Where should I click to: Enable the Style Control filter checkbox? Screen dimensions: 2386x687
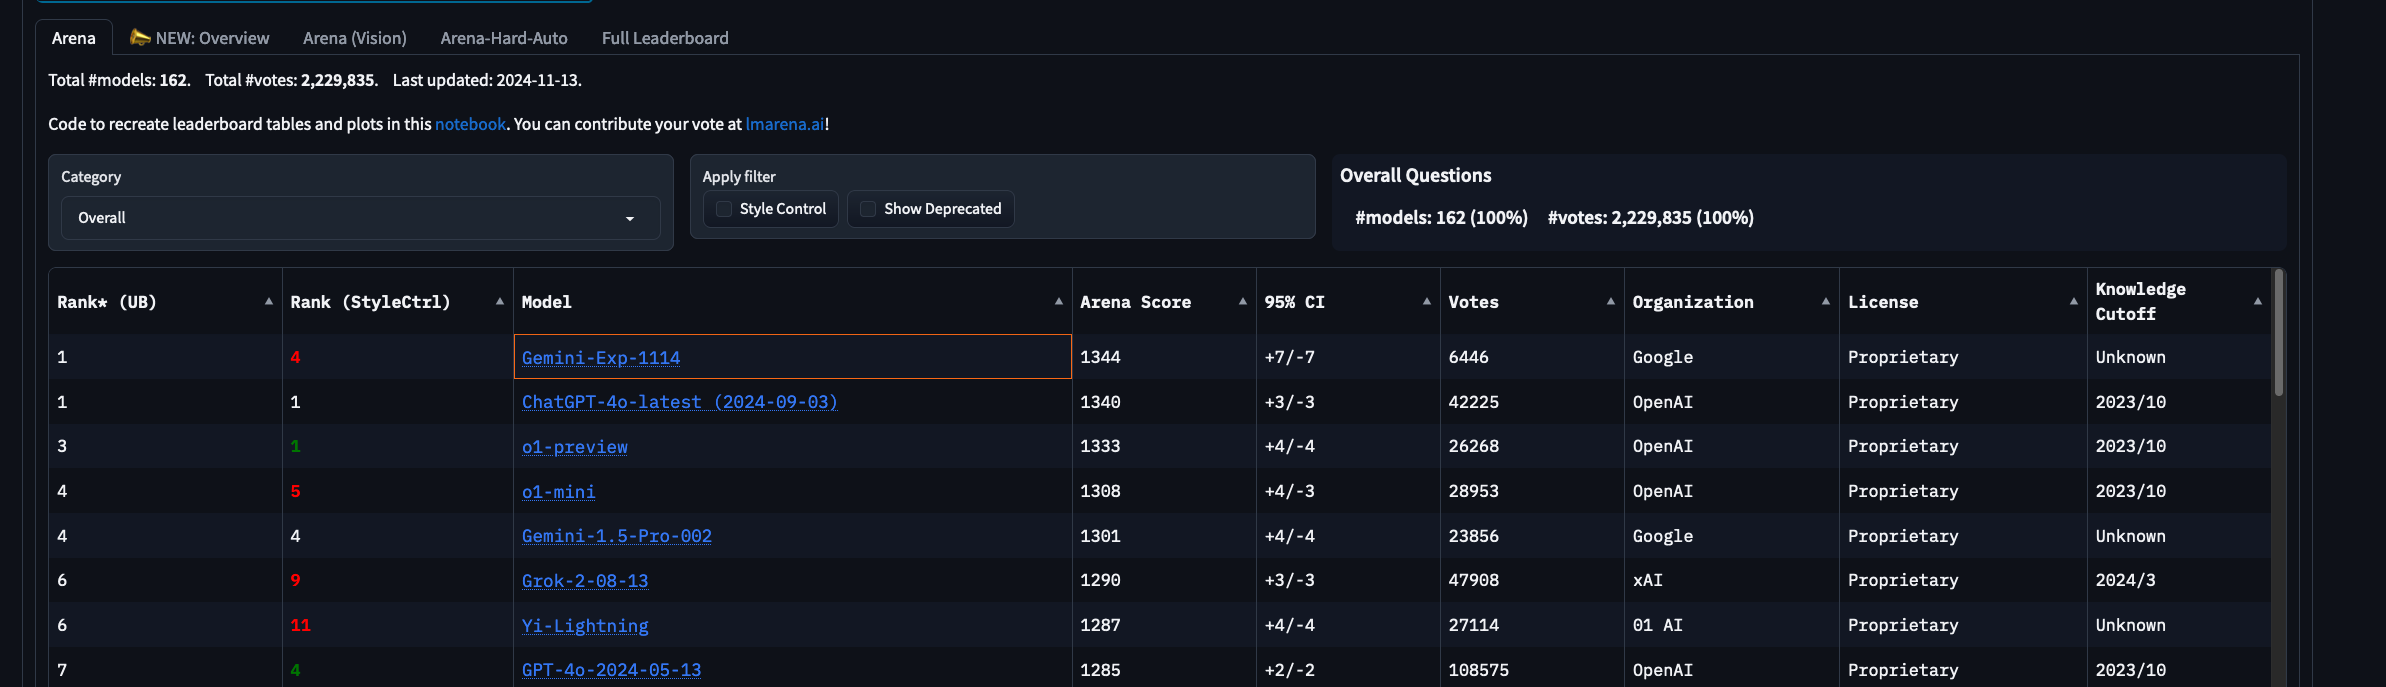[x=724, y=209]
